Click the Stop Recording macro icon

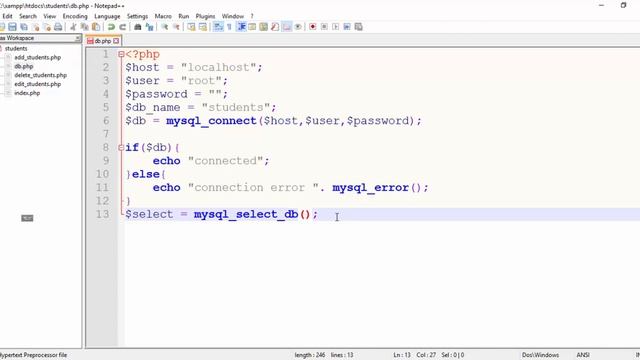click(324, 27)
